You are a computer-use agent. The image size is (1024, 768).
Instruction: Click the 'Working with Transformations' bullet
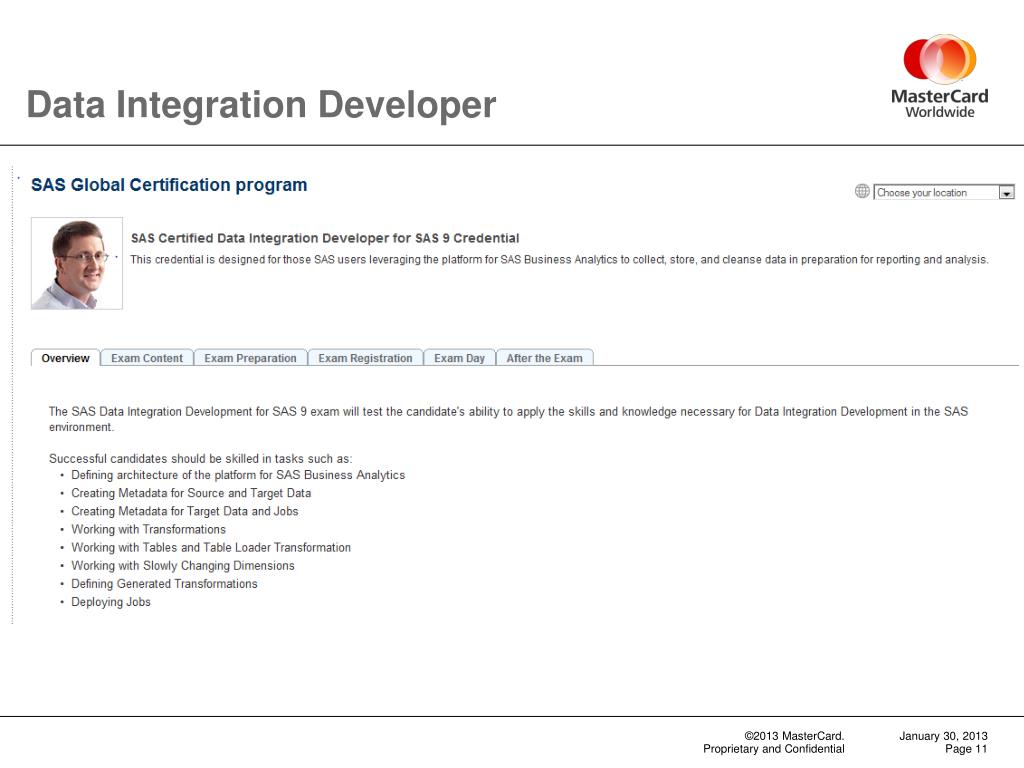(x=148, y=529)
